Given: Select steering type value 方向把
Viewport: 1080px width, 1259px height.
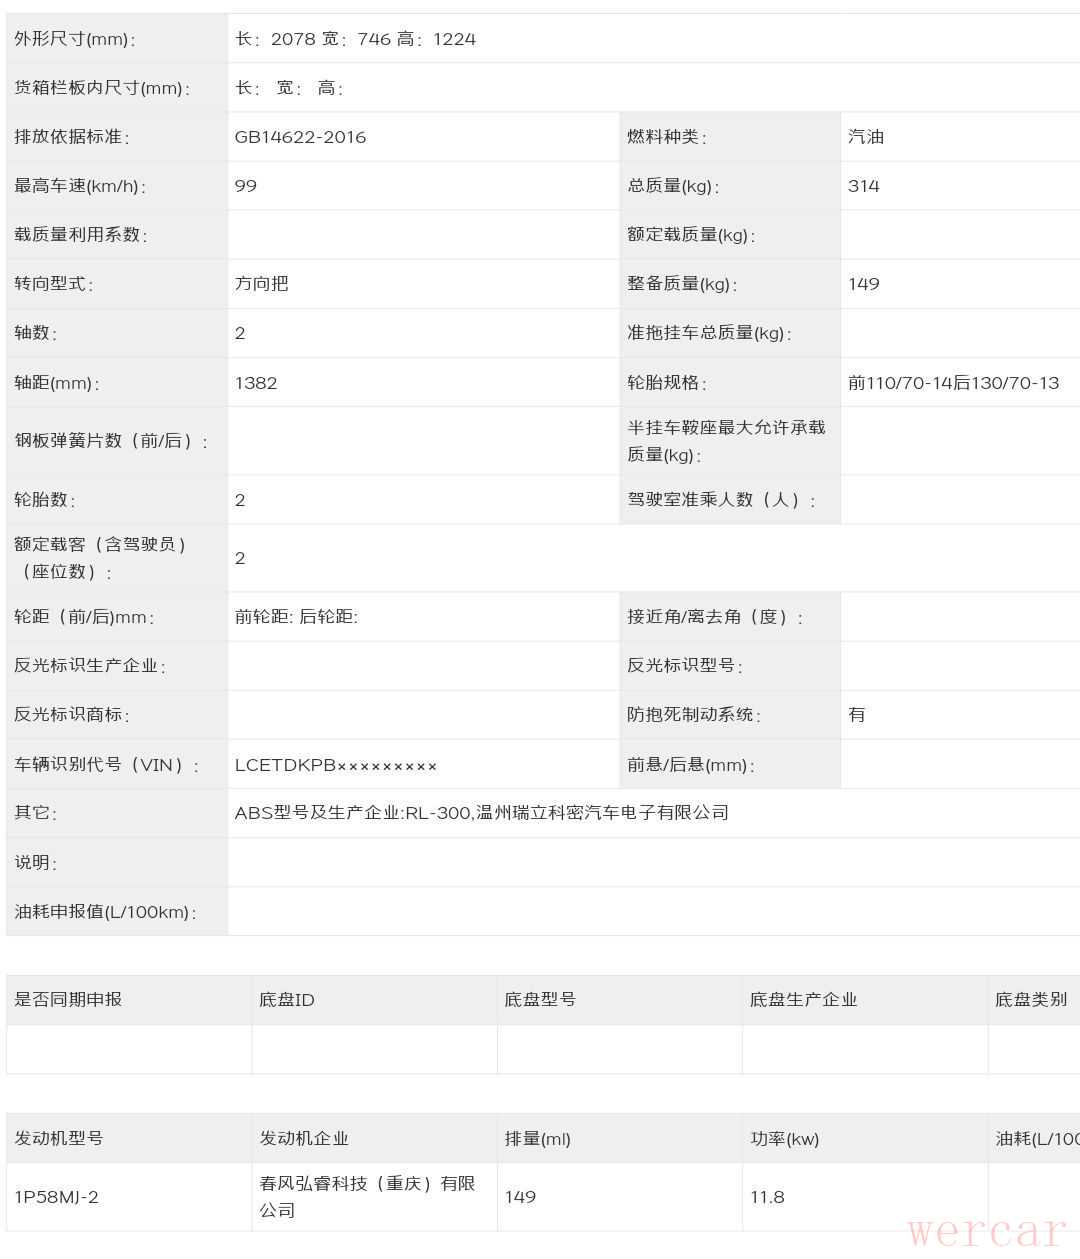Looking at the screenshot, I should click(262, 284).
